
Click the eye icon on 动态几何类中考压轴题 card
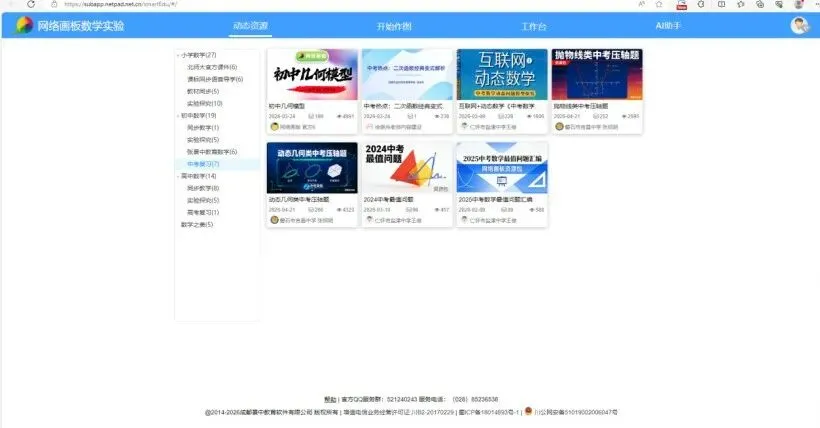click(x=339, y=210)
